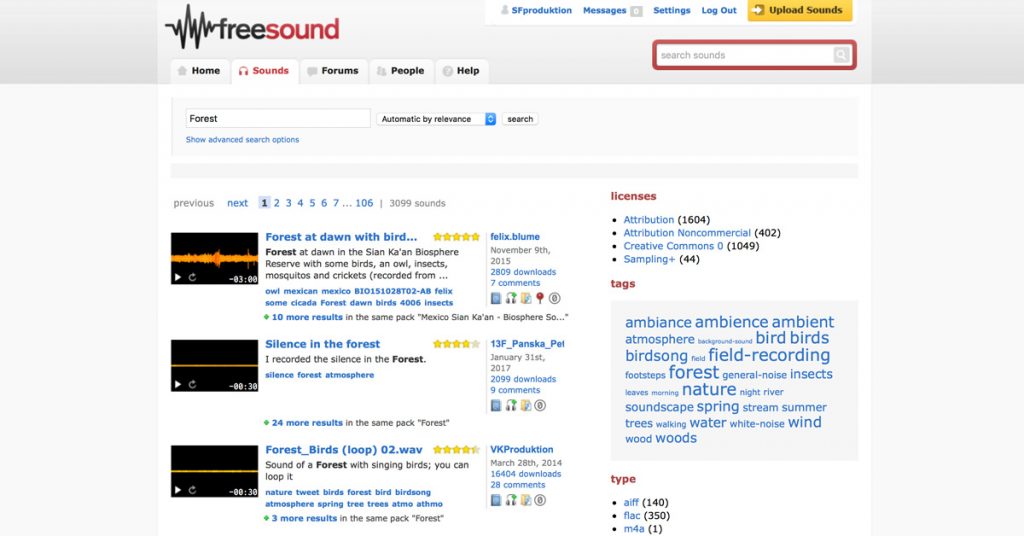Click the Upload Sounds button

click(799, 10)
